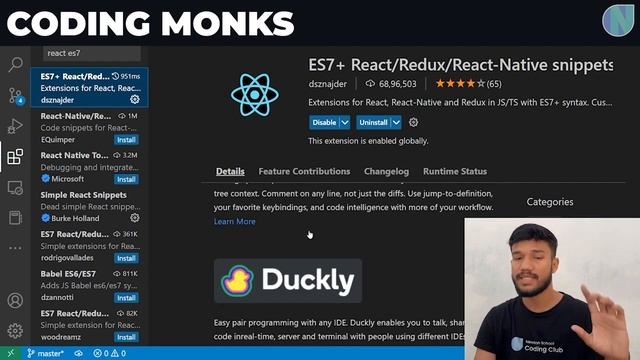
Task: Click the star rating (65) of the extension
Action: point(468,84)
